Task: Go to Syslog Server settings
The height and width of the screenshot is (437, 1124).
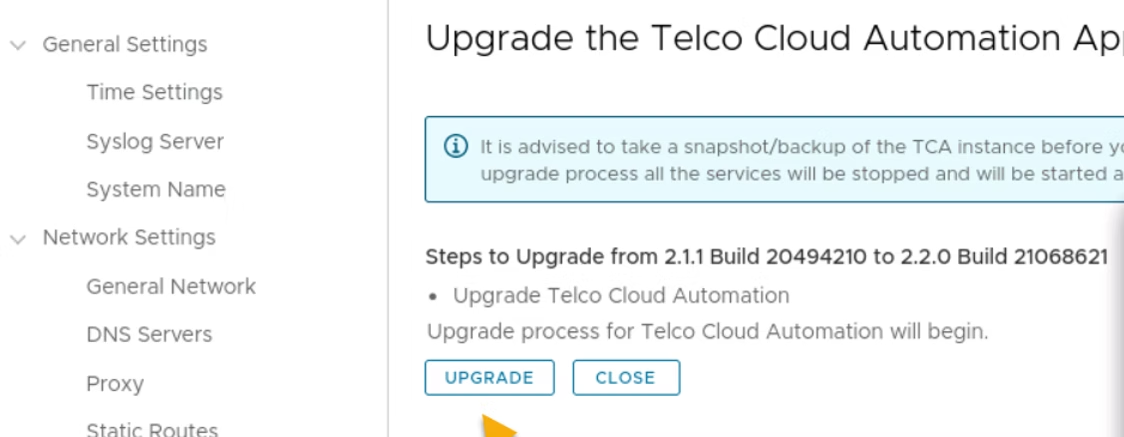Action: click(155, 141)
